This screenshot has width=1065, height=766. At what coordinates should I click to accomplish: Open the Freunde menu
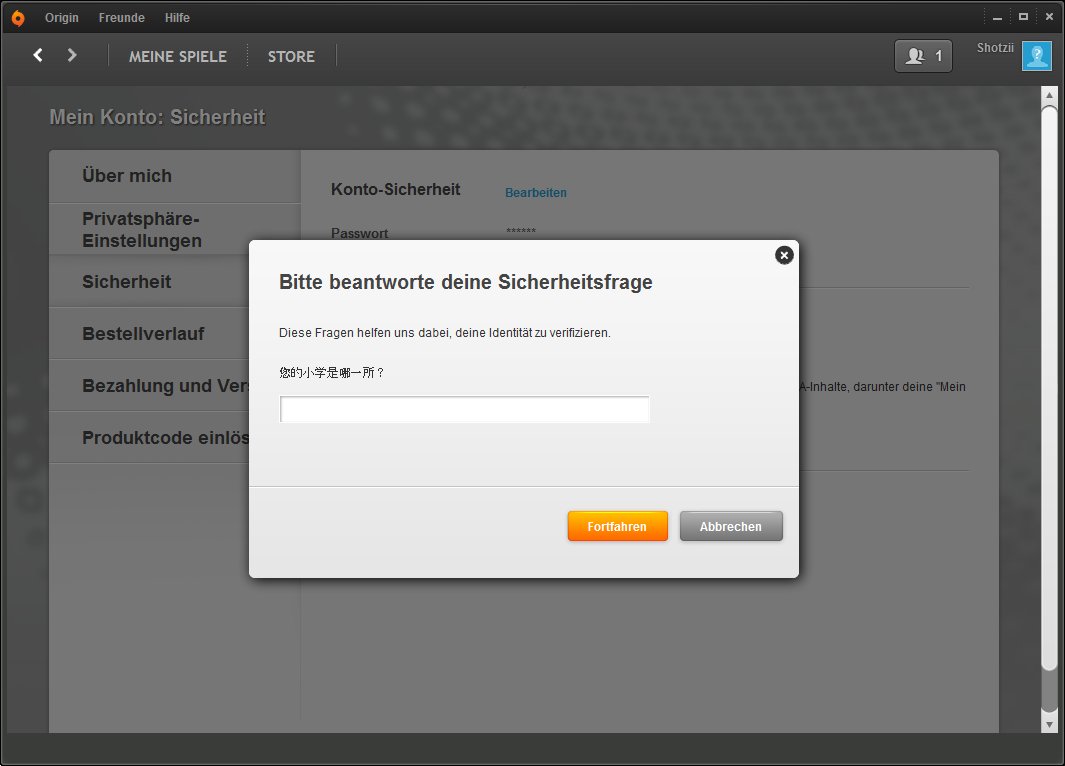pos(121,18)
